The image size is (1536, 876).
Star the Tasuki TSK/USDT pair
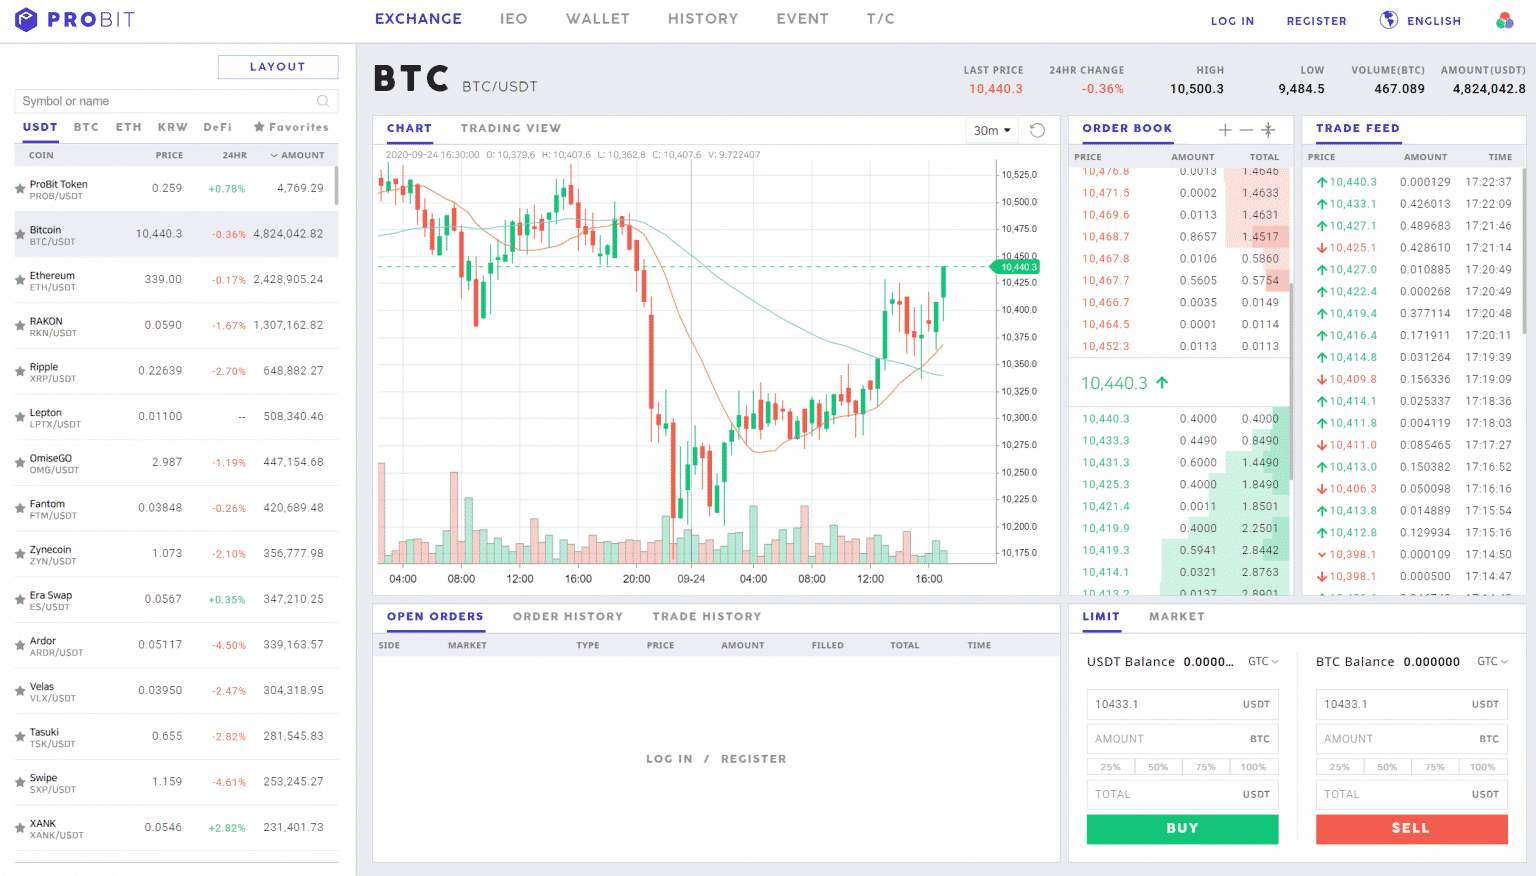click(x=20, y=737)
